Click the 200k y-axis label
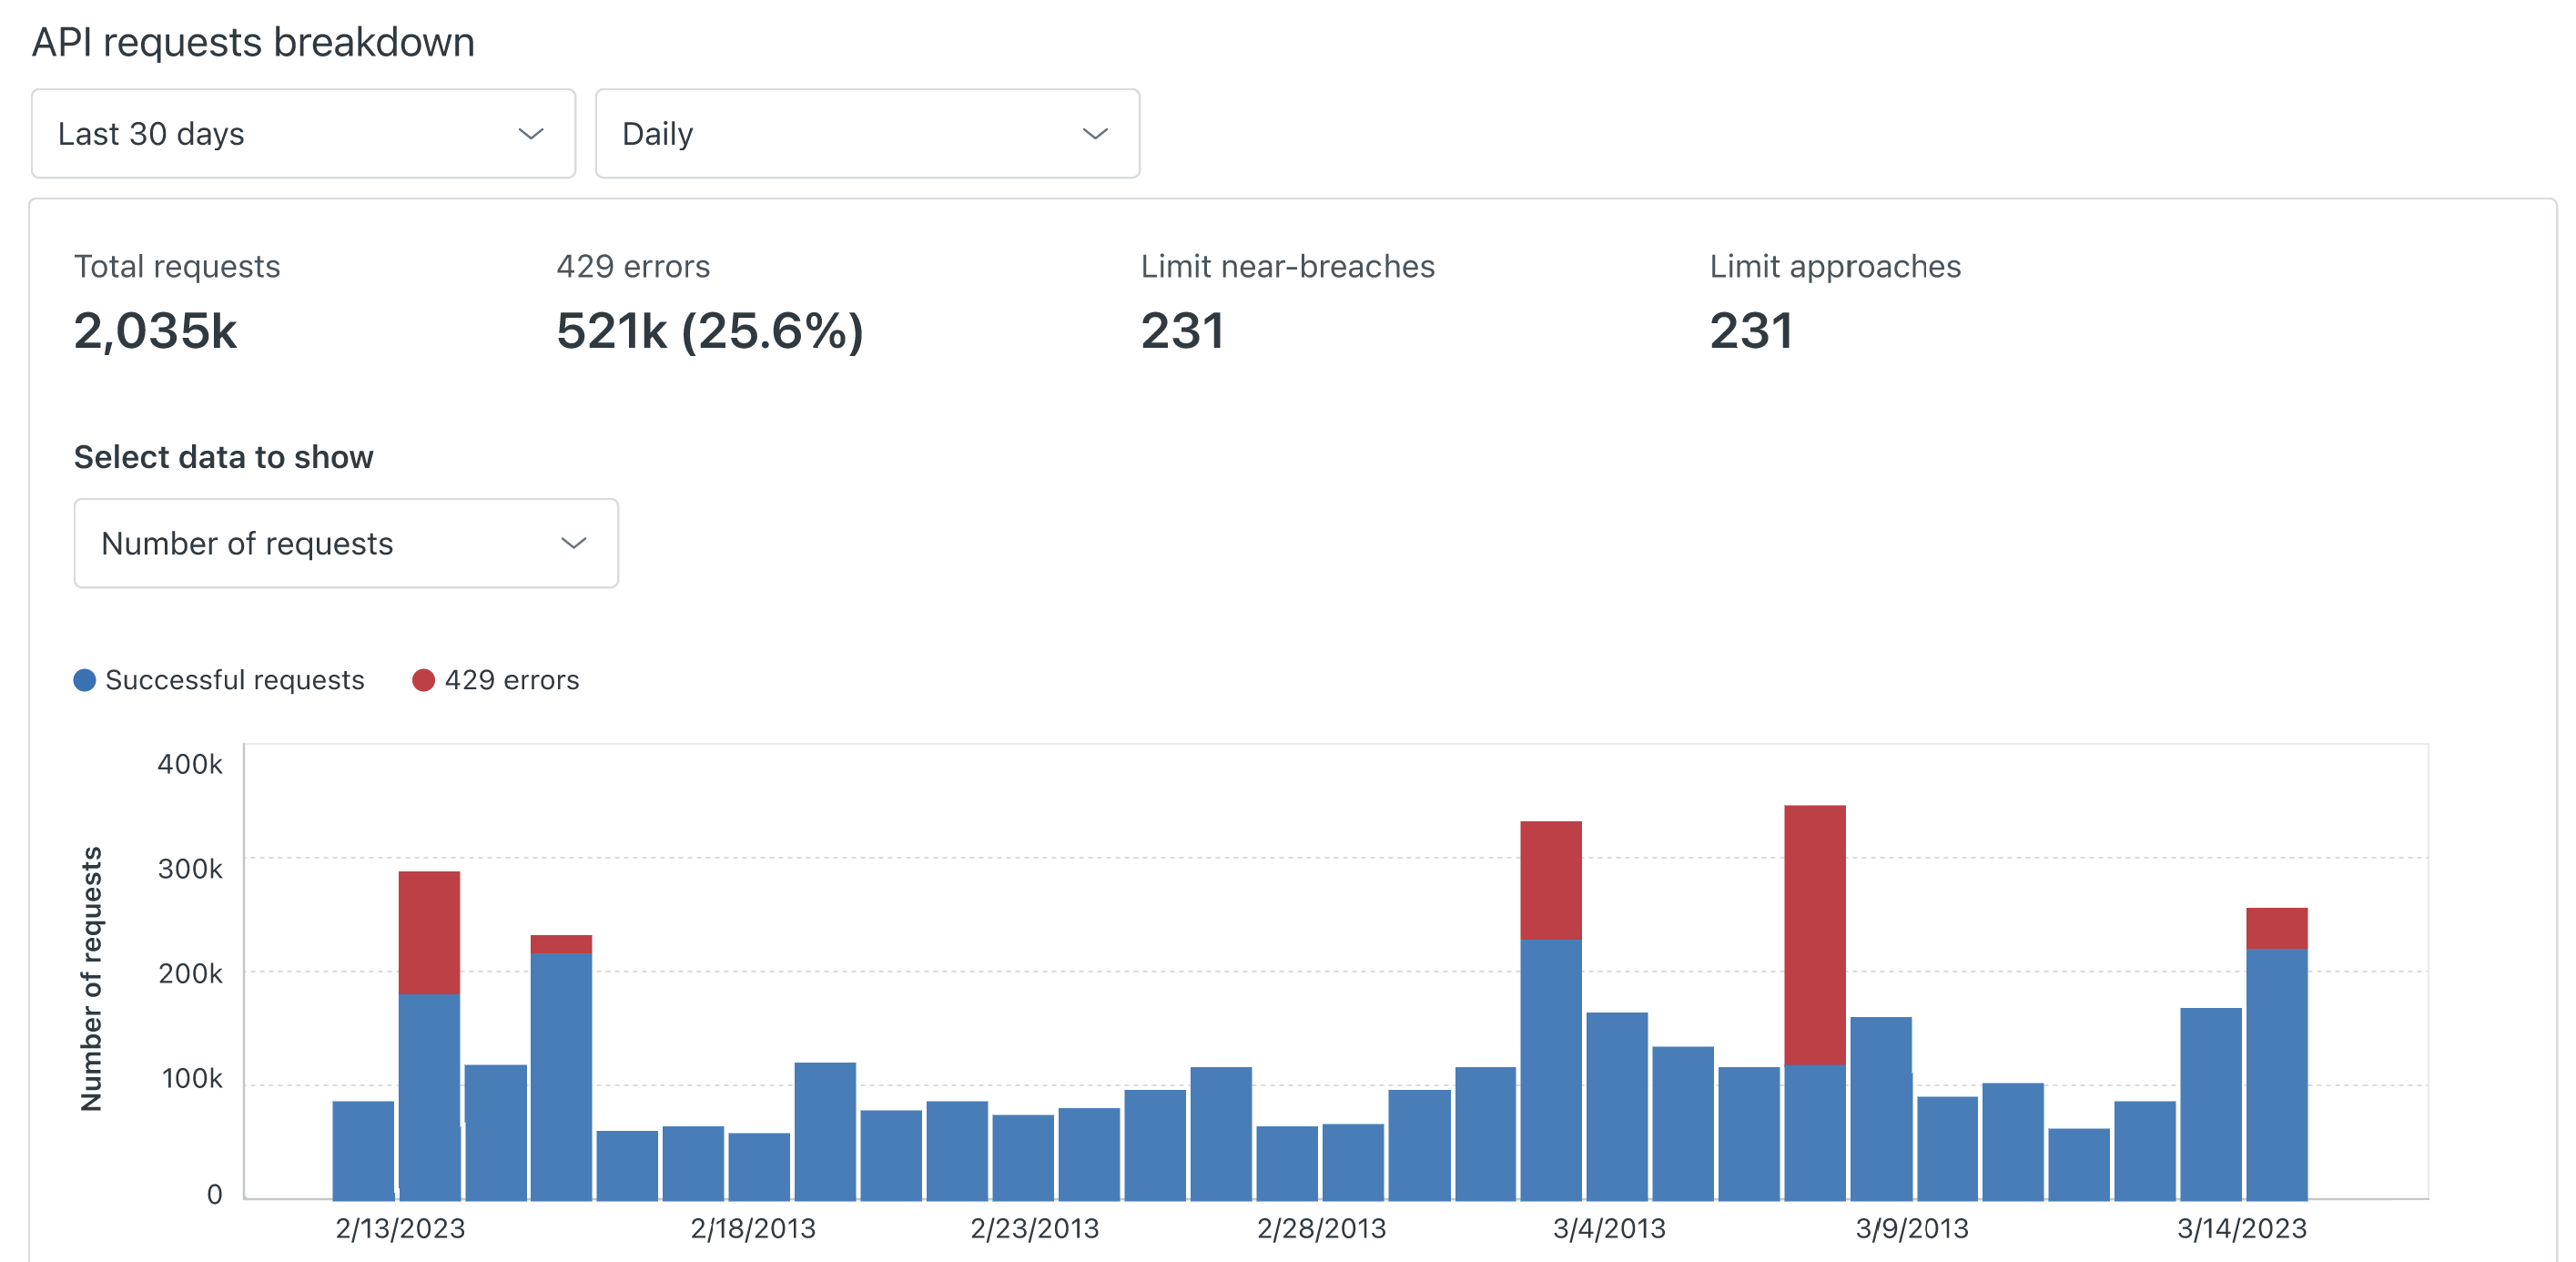The width and height of the screenshot is (2576, 1262). click(x=190, y=973)
